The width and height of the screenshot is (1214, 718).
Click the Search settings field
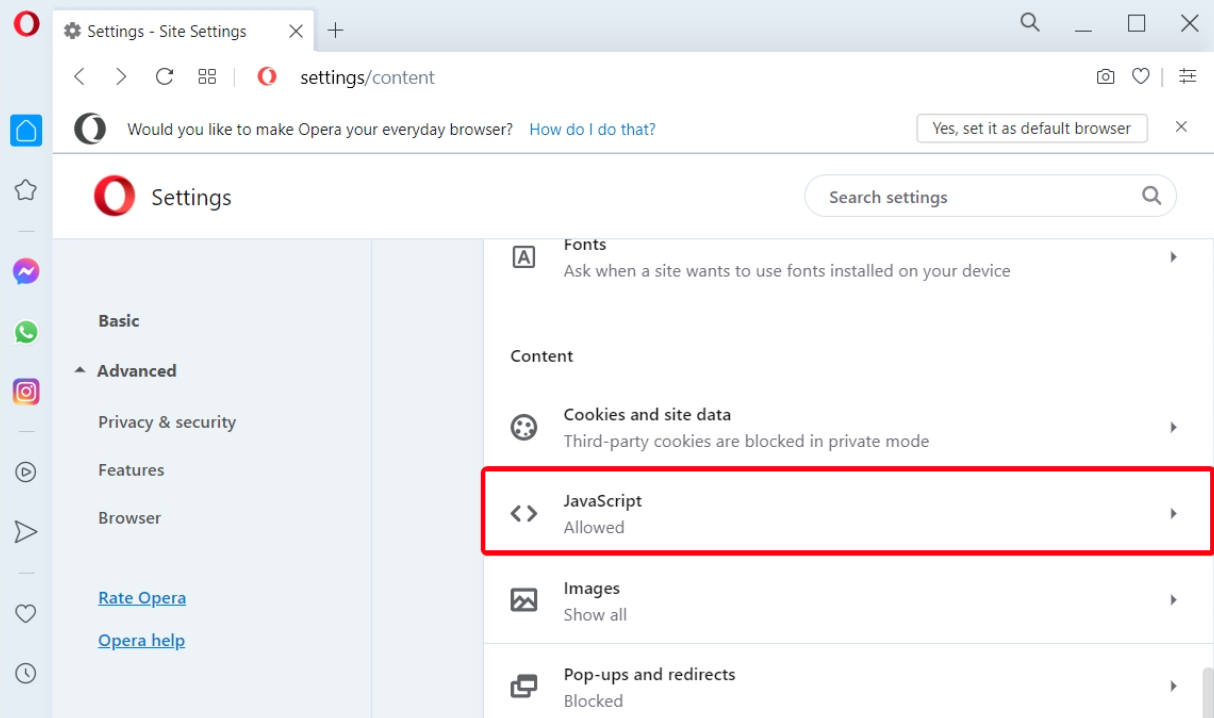point(980,197)
